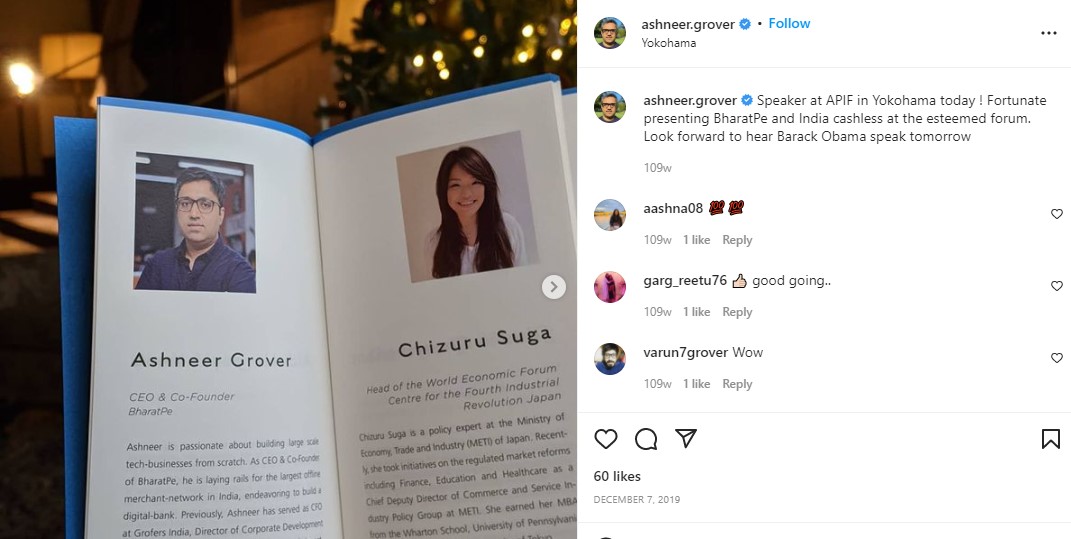
Task: Click the posted book photo
Action: [288, 269]
